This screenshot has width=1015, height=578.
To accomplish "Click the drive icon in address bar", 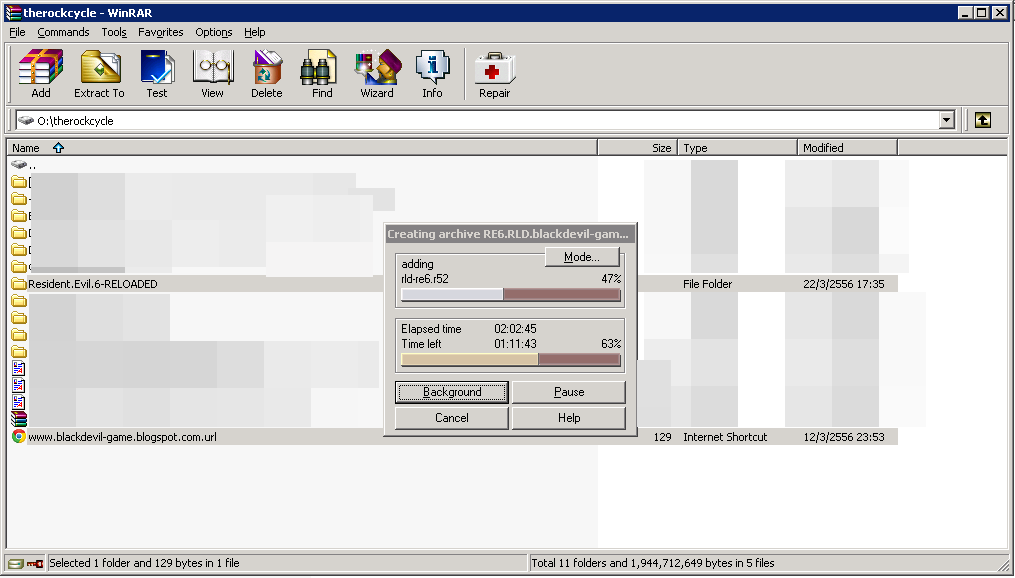I will coord(26,120).
